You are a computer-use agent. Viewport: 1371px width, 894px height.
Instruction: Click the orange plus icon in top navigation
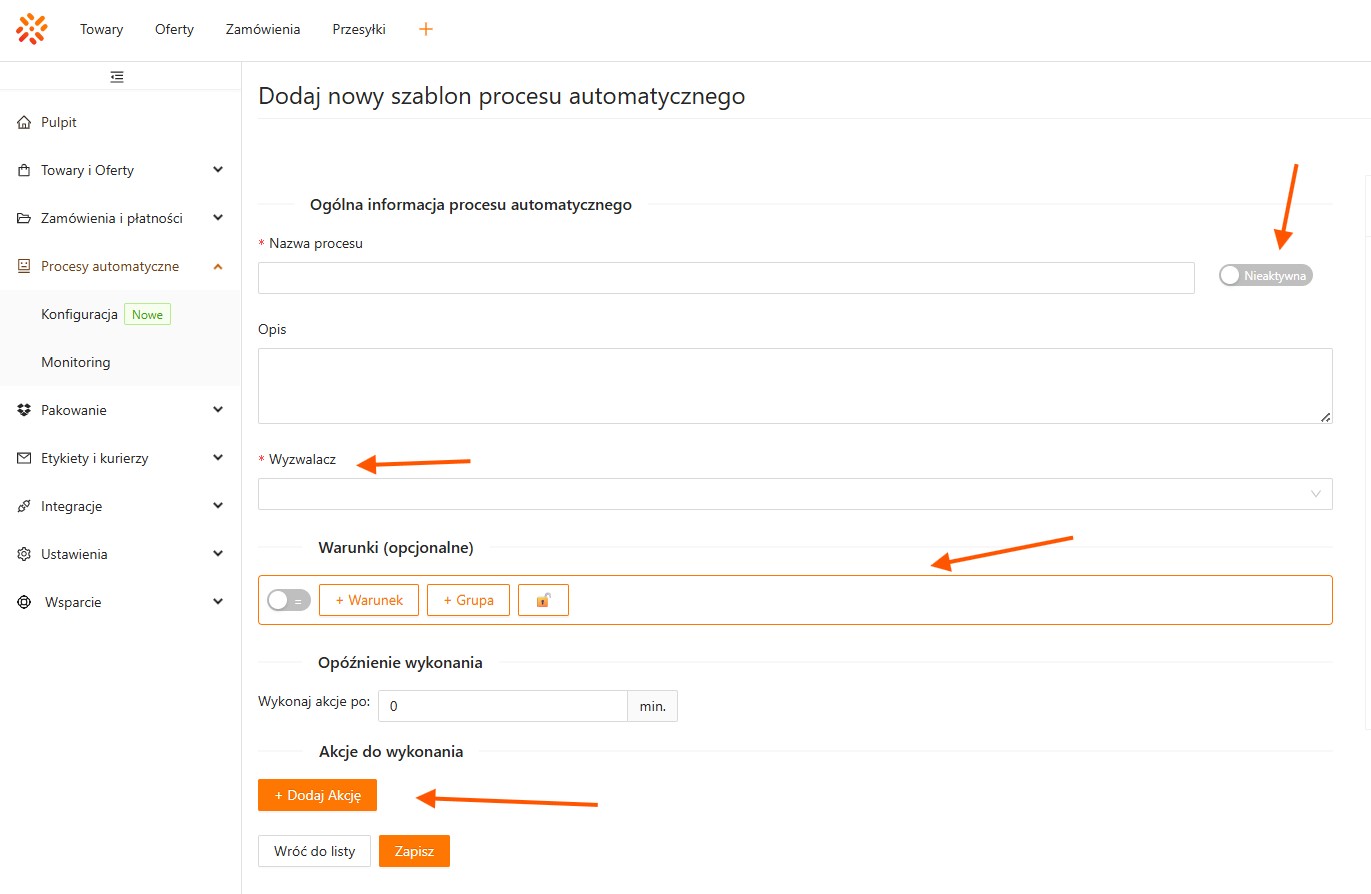pos(426,29)
